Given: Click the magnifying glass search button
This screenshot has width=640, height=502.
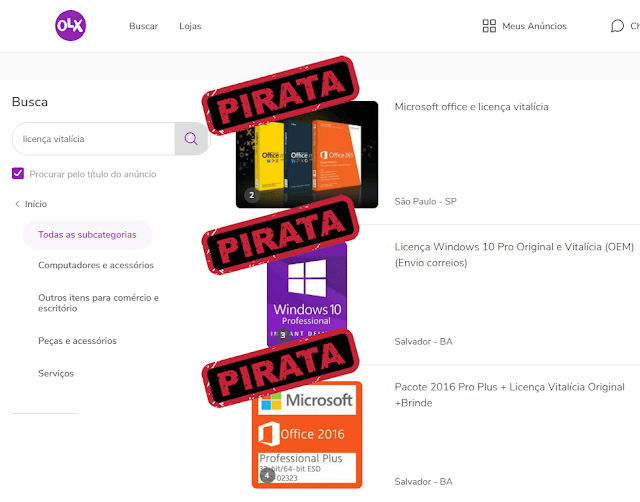Looking at the screenshot, I should coord(191,139).
